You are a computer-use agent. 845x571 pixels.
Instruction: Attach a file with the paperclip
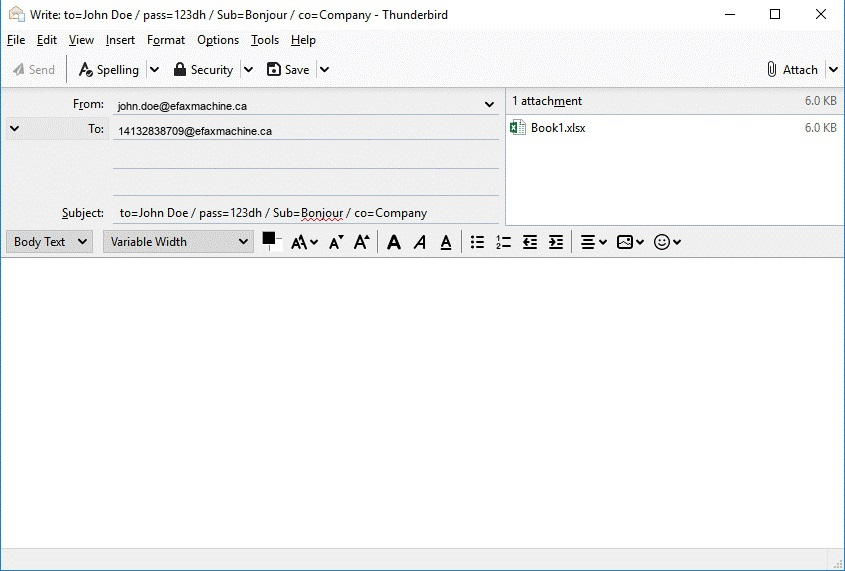pos(792,69)
